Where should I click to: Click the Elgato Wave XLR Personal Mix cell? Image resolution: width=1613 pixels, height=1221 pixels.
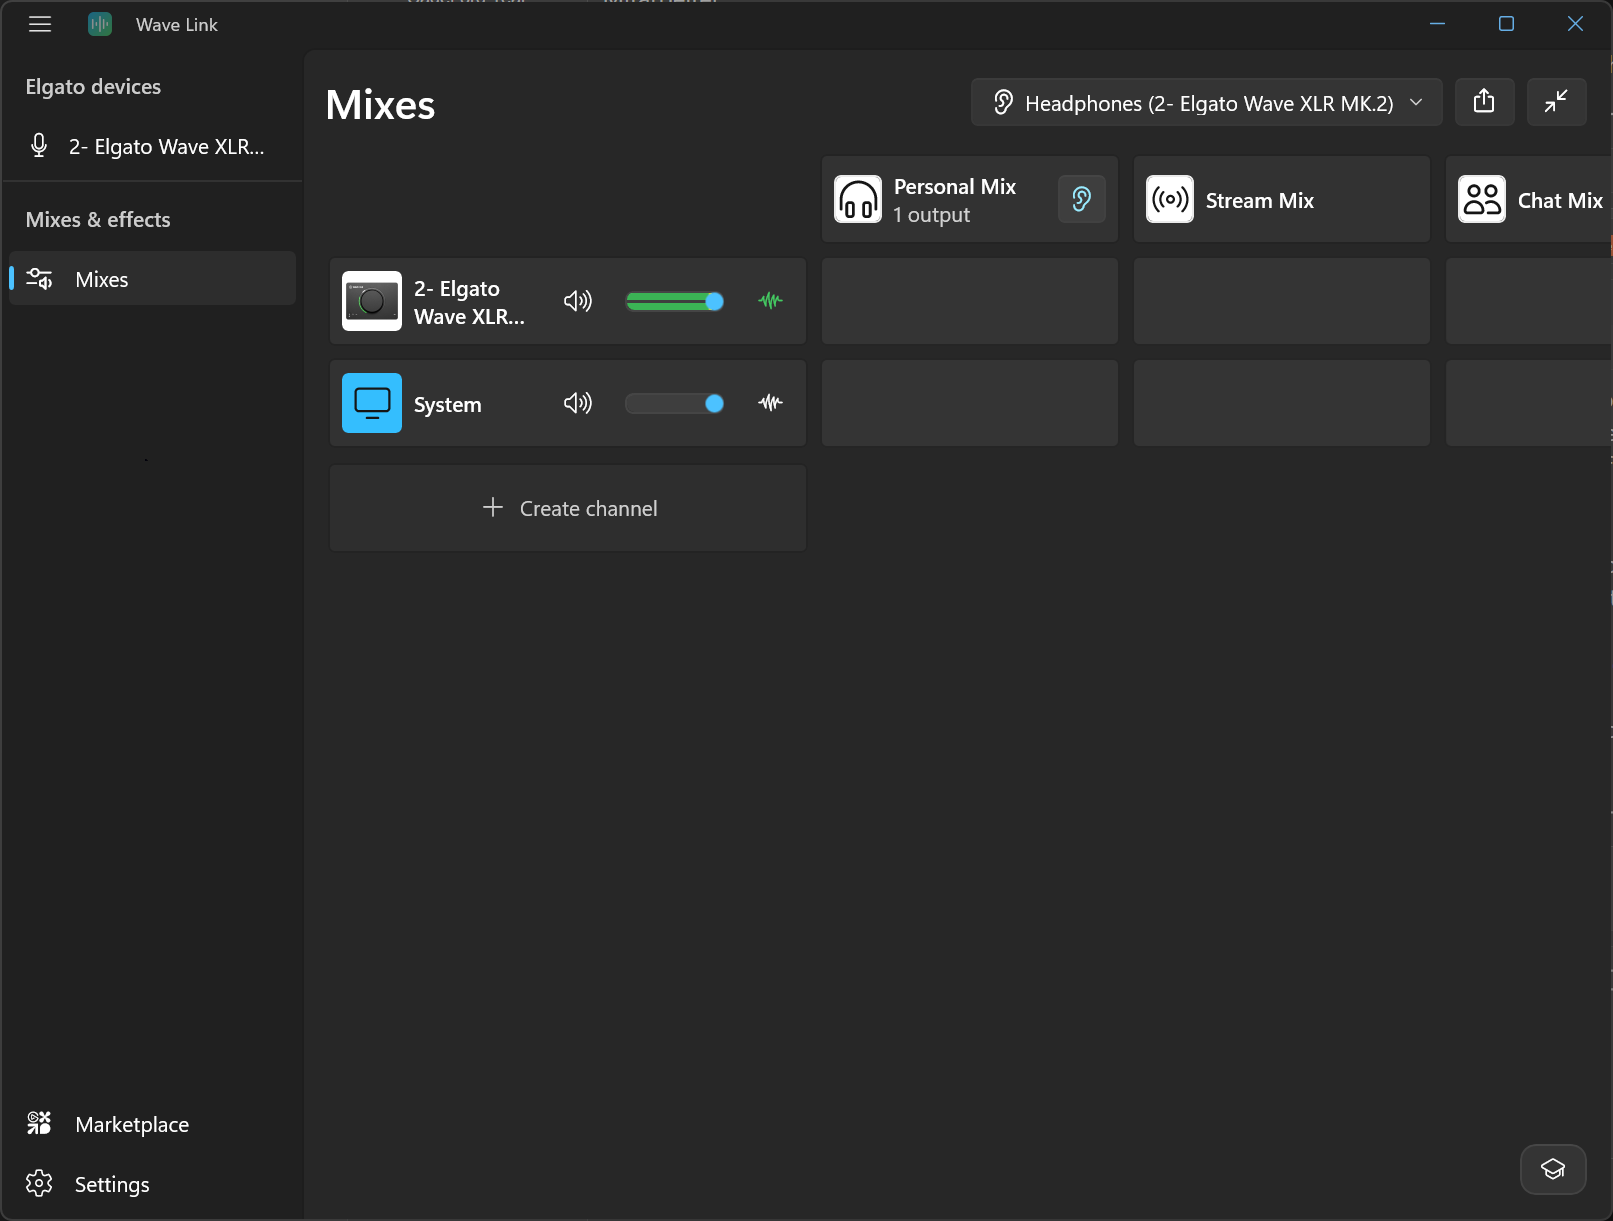click(x=970, y=301)
